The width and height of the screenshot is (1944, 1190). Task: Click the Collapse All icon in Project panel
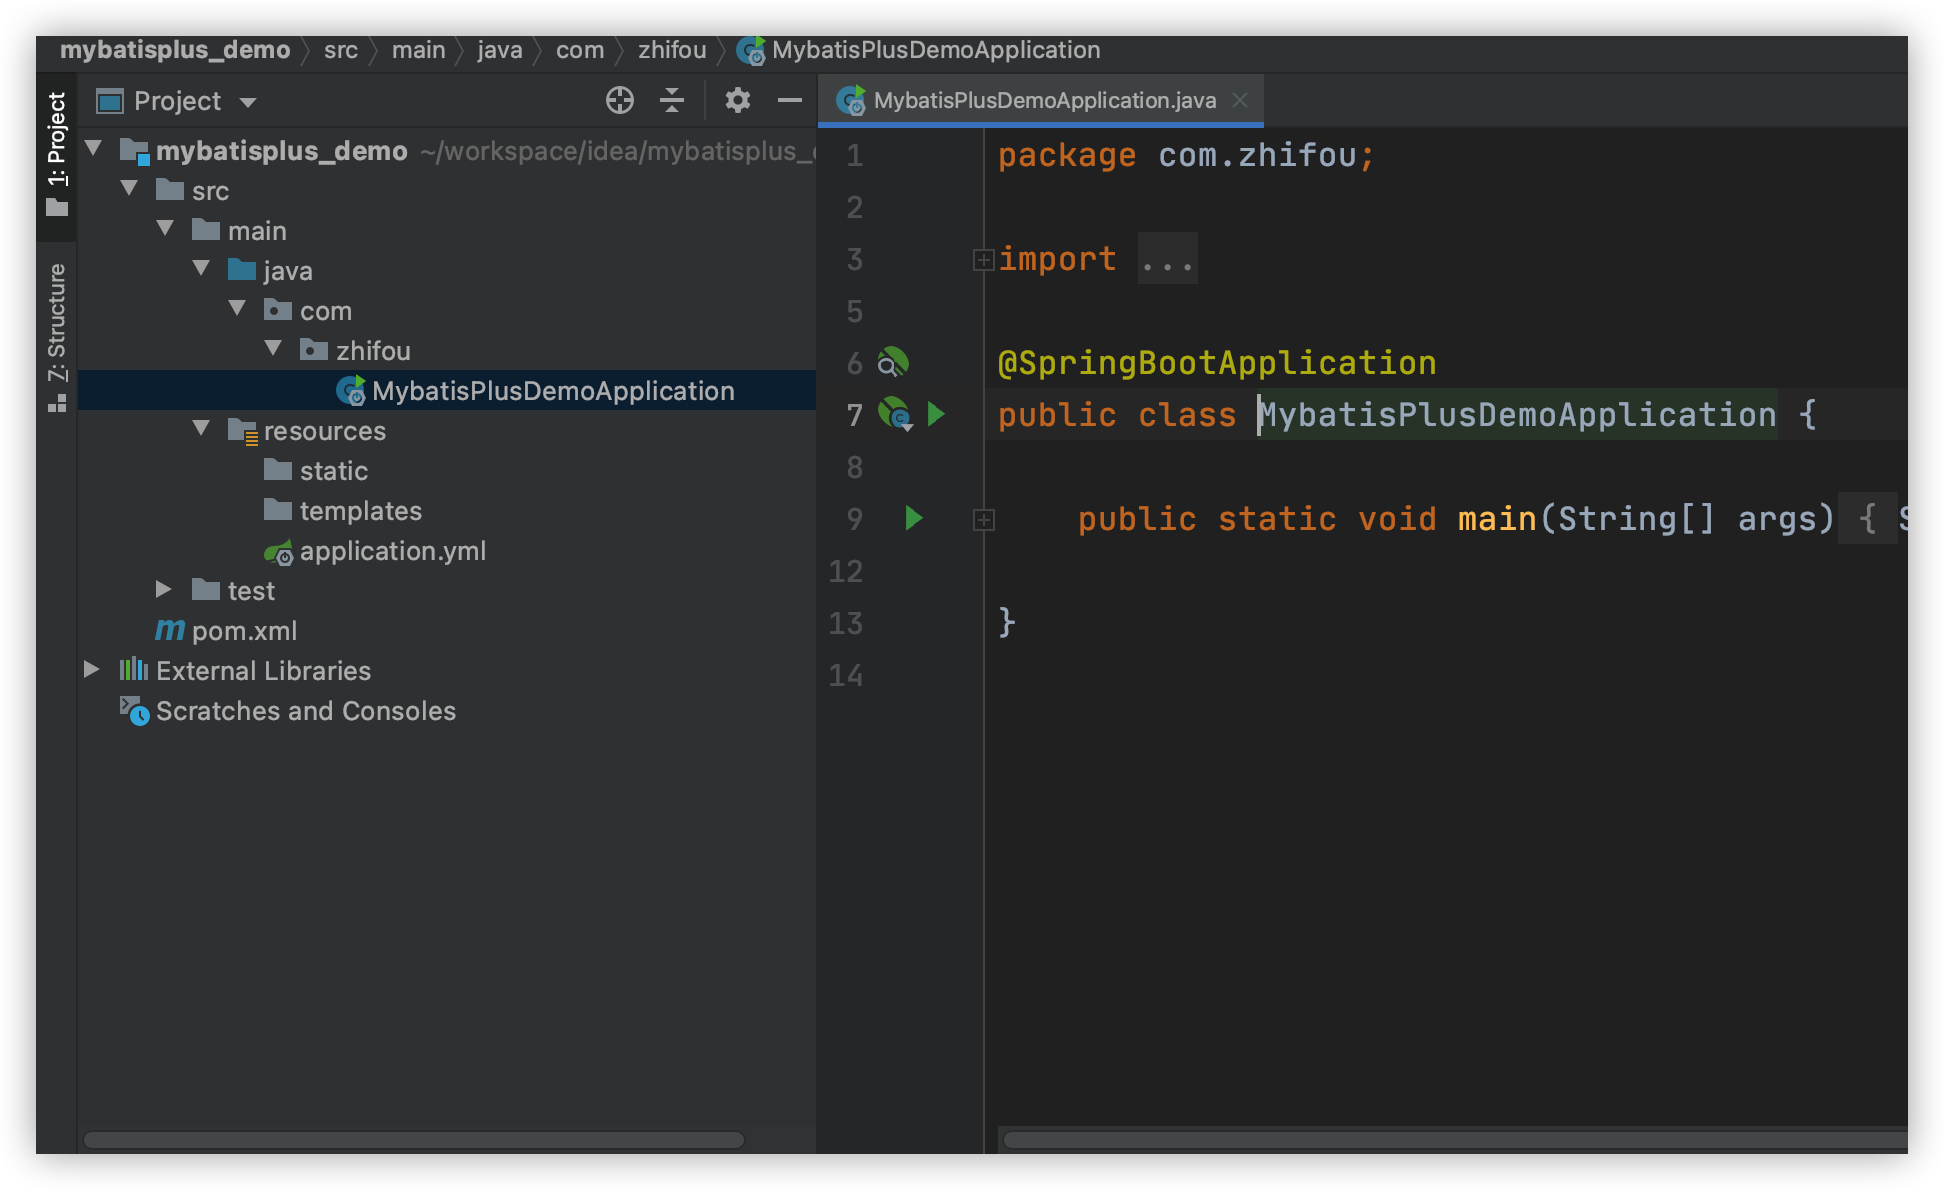pos(672,100)
